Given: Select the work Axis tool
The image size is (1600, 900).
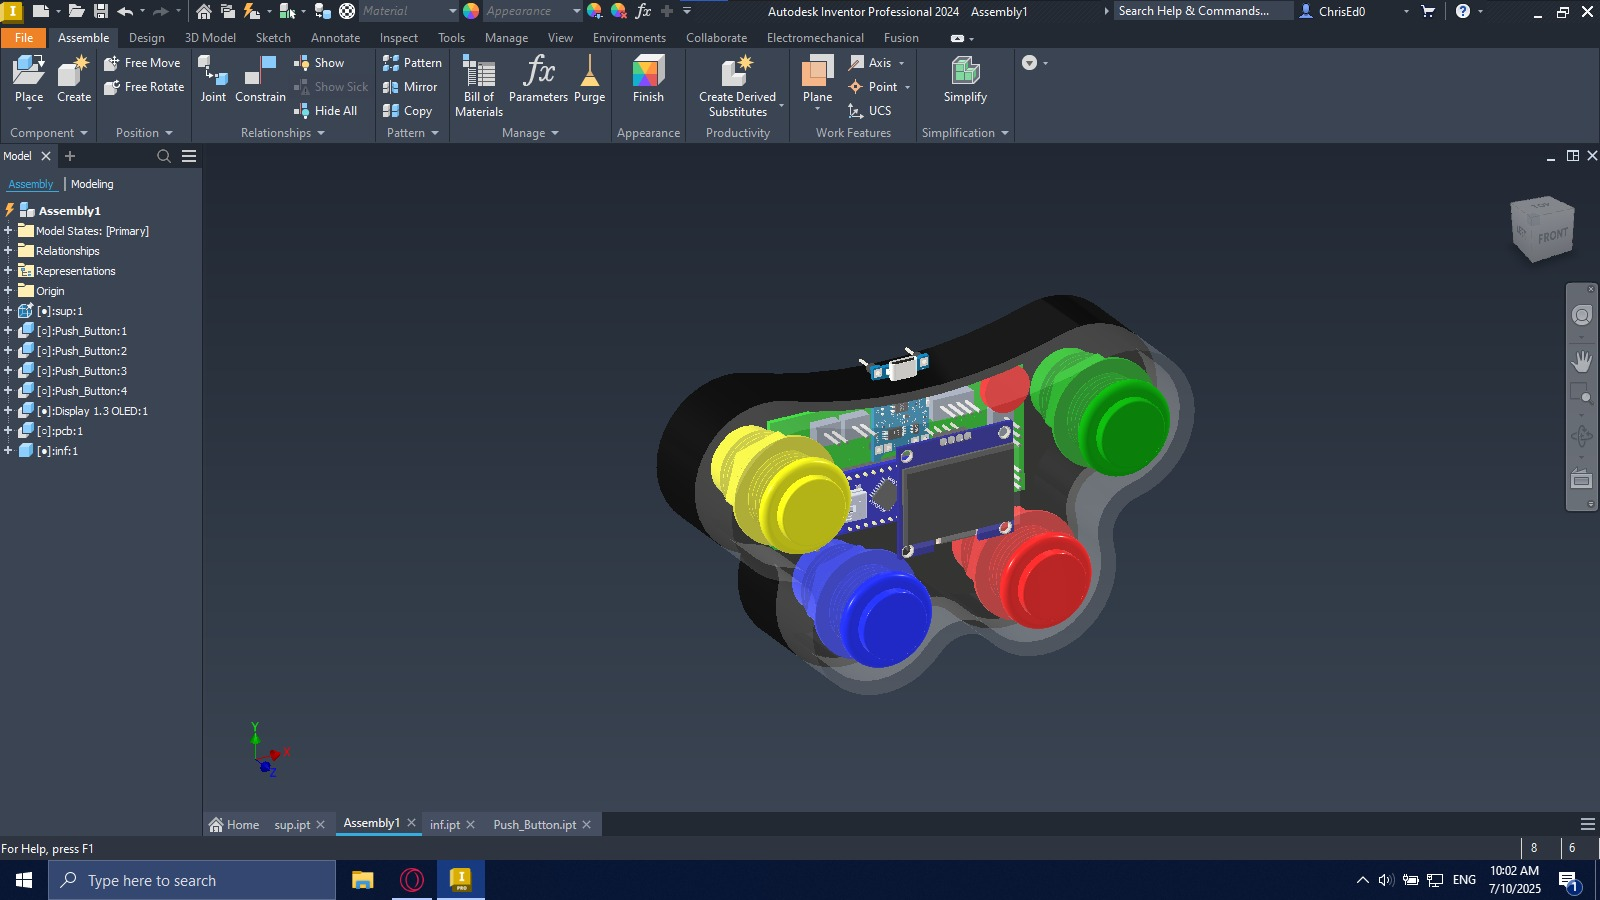Looking at the screenshot, I should tap(871, 63).
